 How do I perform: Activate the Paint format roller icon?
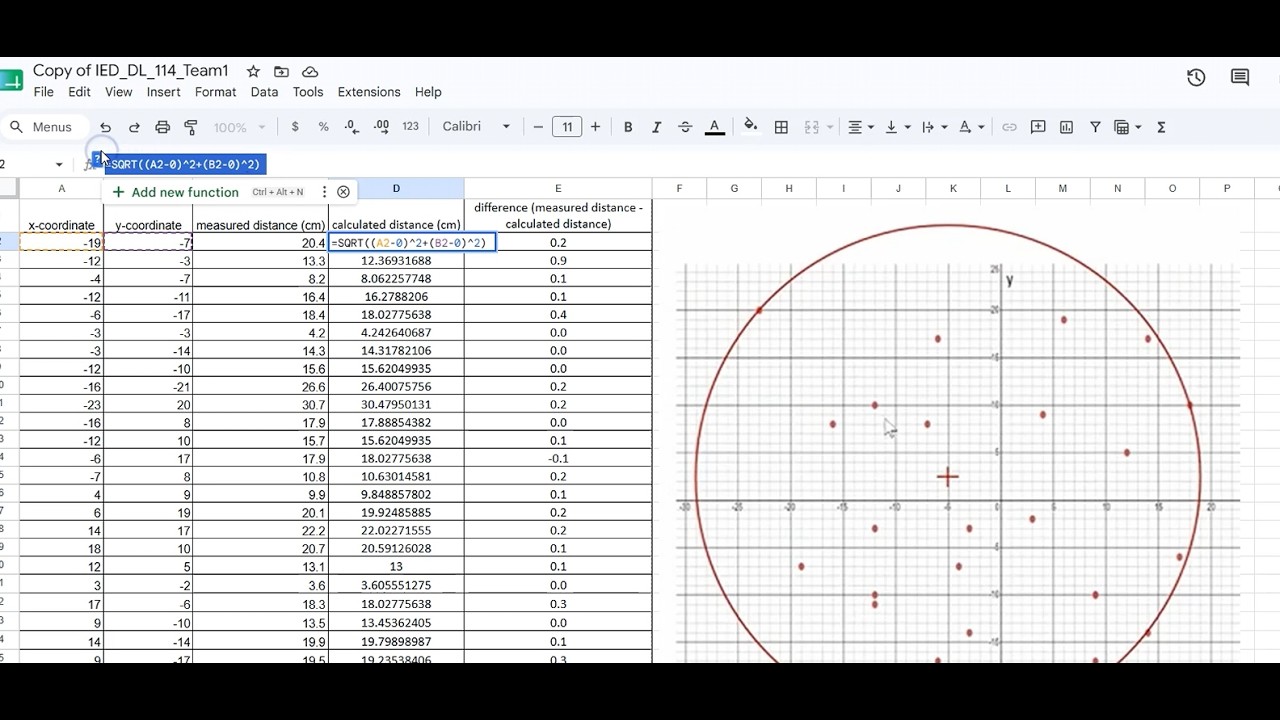click(x=191, y=127)
